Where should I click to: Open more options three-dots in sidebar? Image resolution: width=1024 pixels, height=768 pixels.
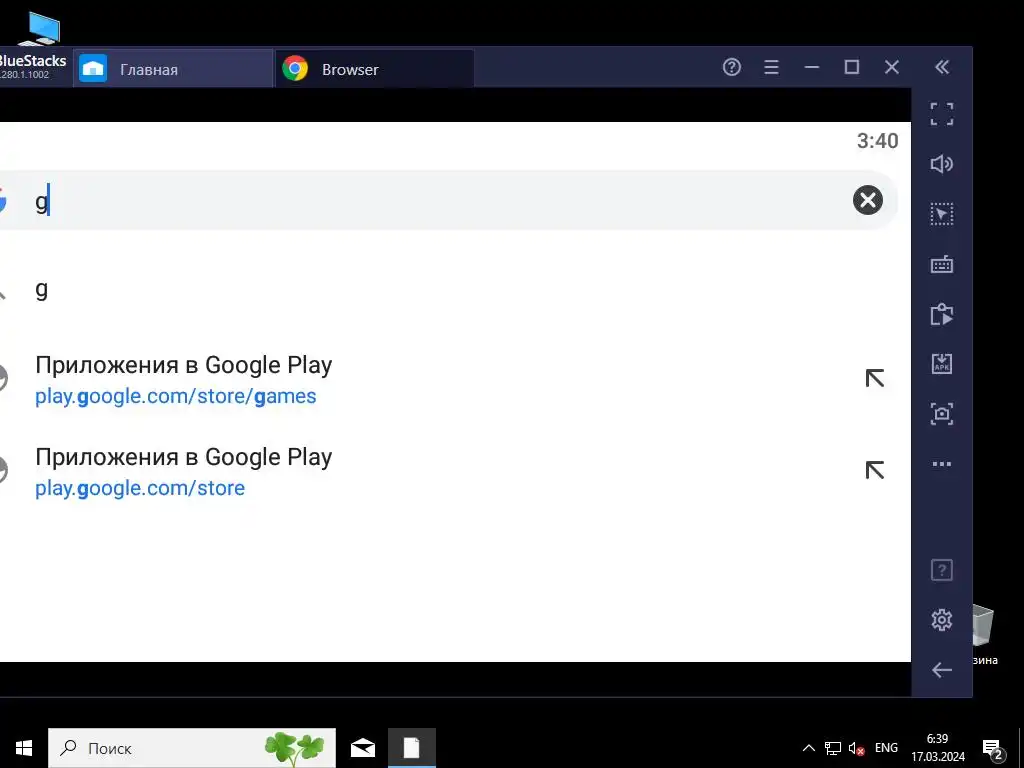click(942, 464)
